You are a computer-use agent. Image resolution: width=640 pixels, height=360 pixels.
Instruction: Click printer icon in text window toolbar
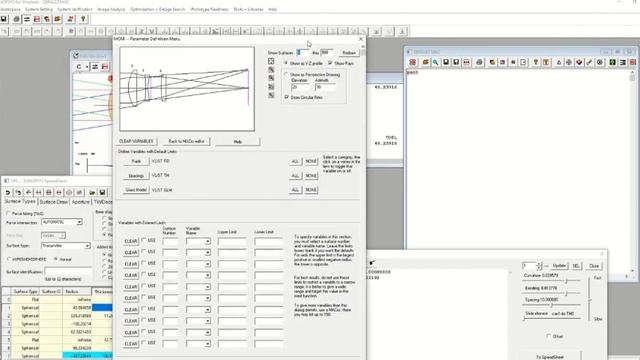(x=479, y=62)
